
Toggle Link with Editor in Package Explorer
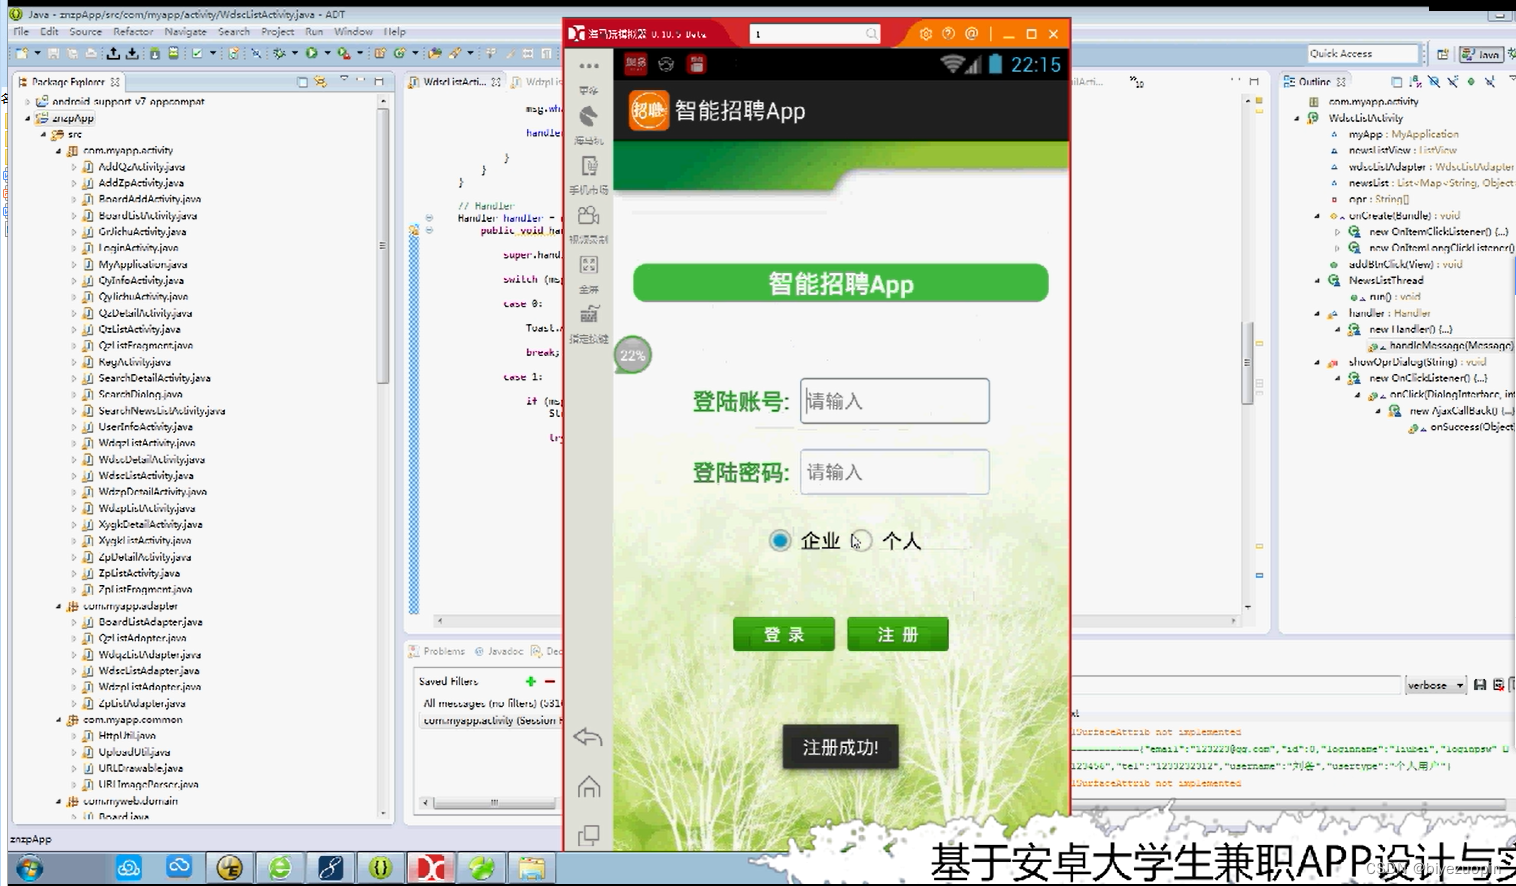[321, 81]
